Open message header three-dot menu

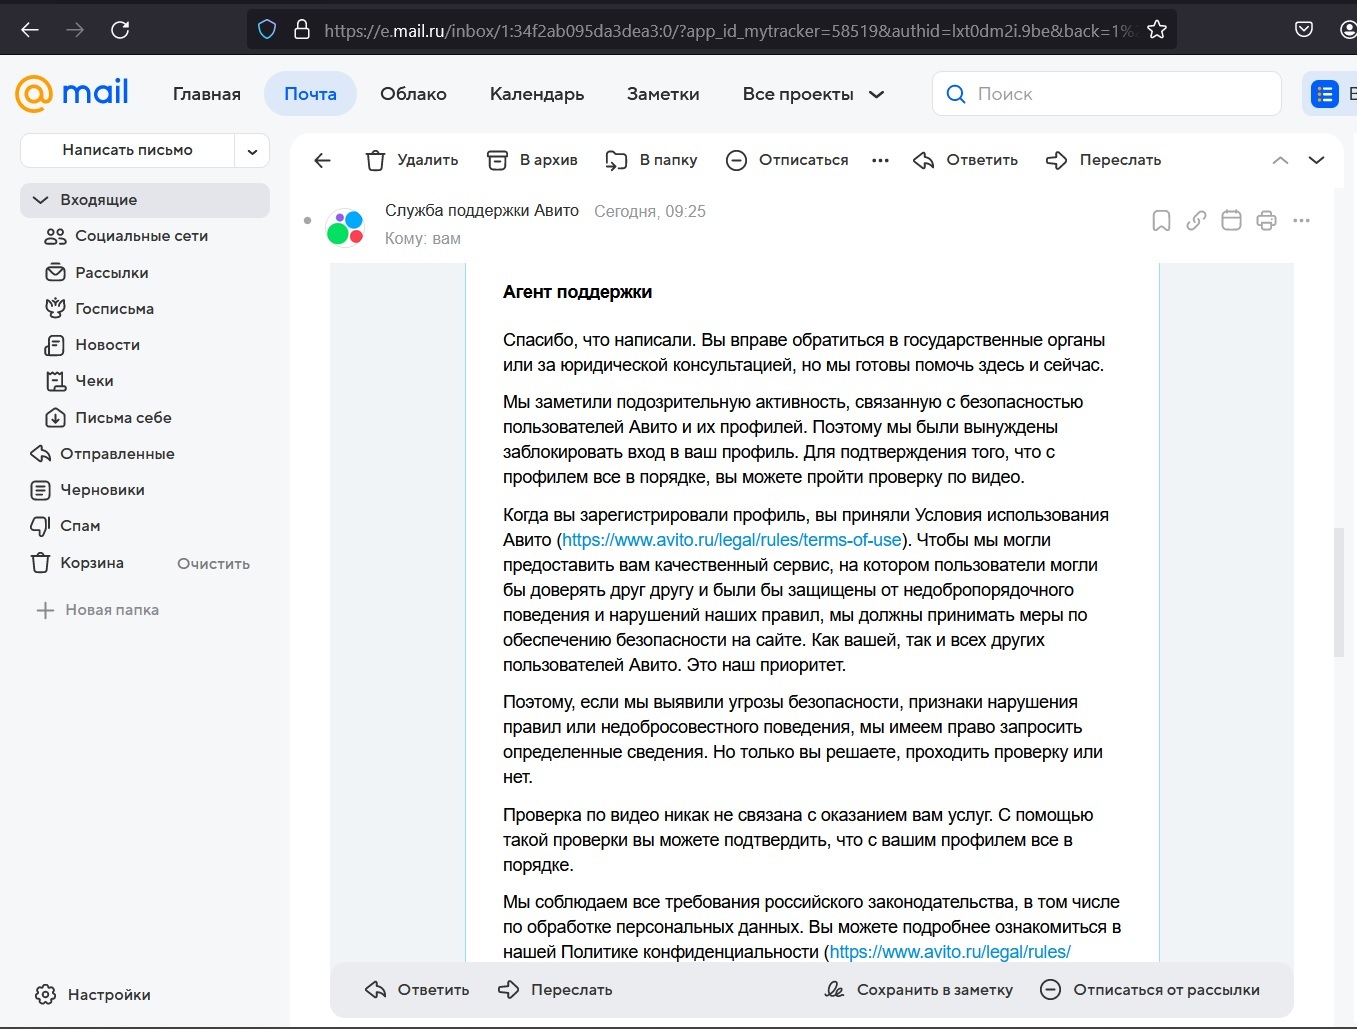(x=1301, y=220)
